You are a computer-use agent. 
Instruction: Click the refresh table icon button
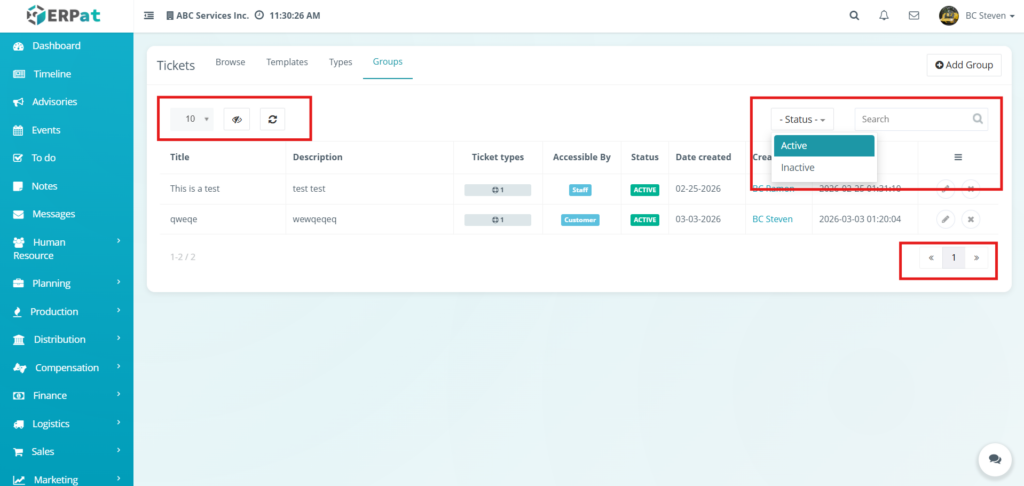273,119
